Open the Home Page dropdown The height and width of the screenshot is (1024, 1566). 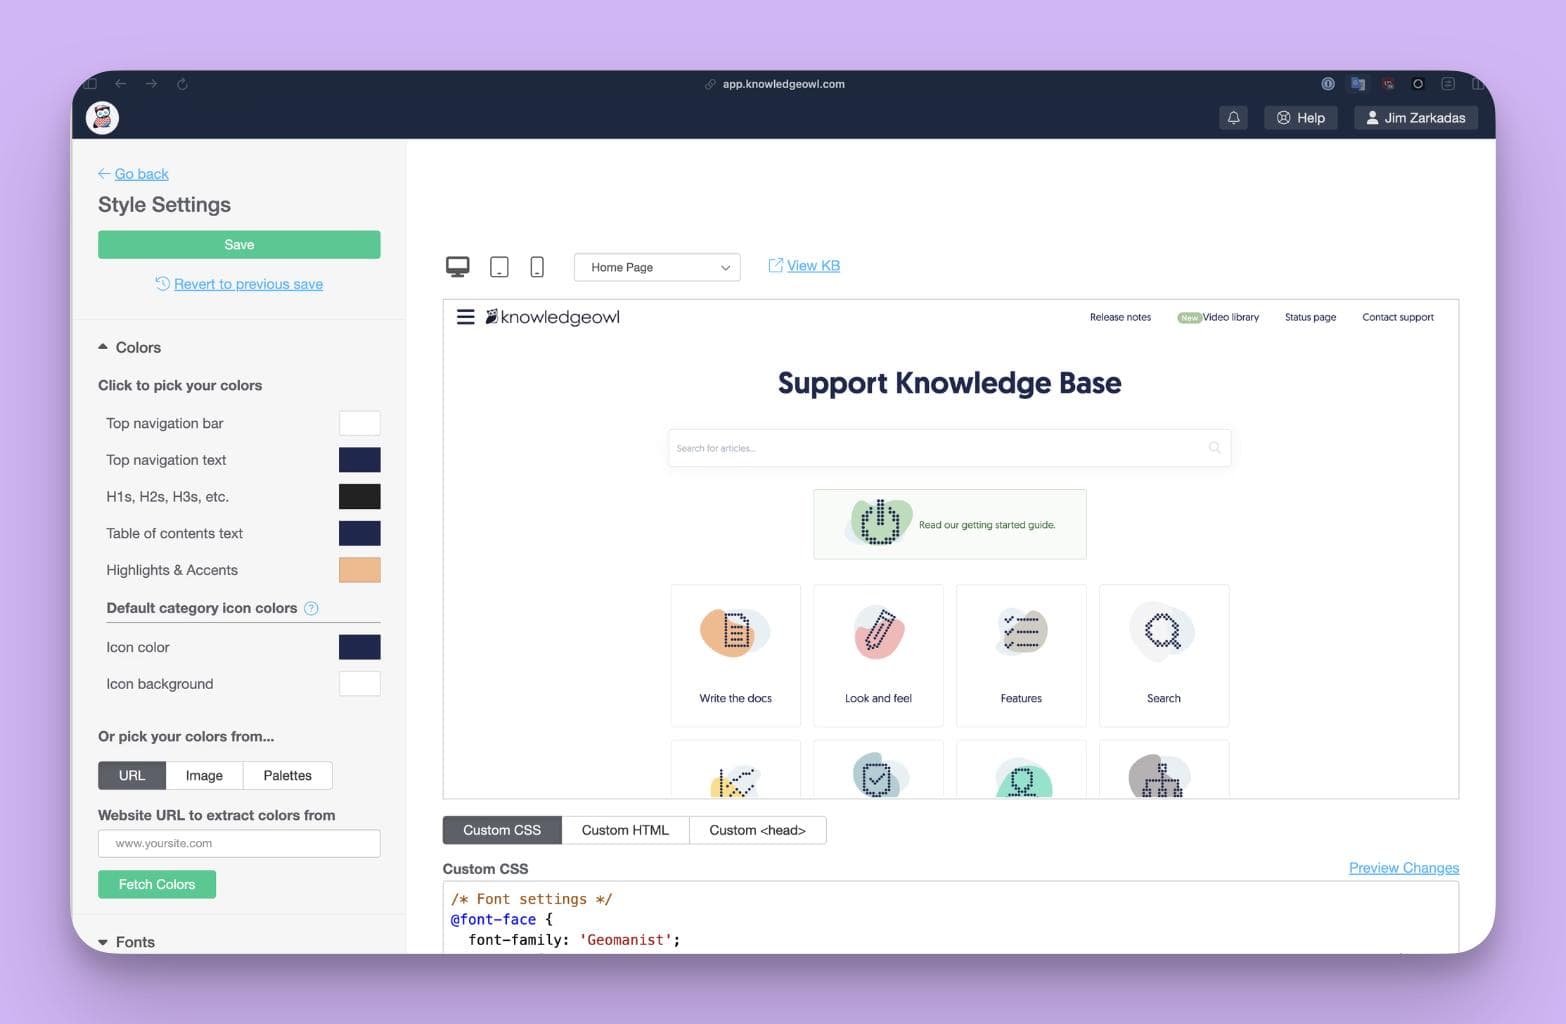pyautogui.click(x=656, y=267)
